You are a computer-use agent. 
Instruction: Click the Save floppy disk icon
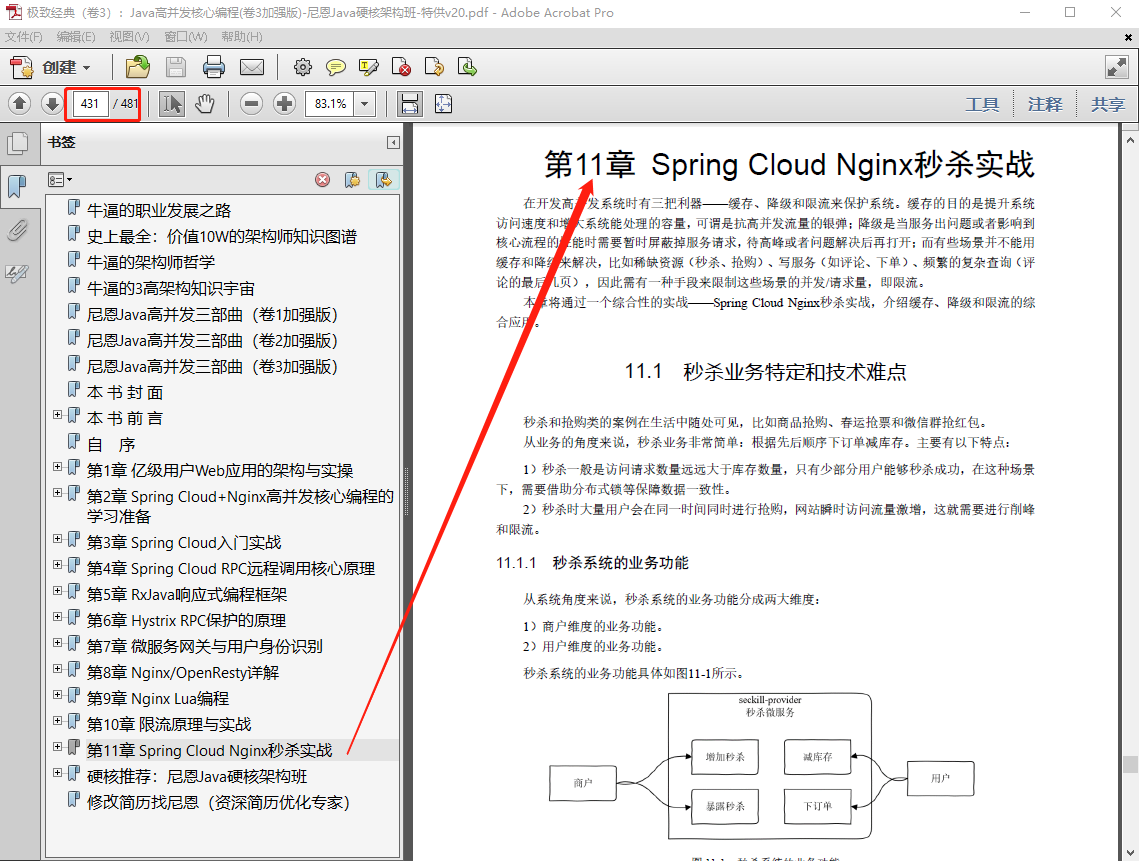(x=176, y=68)
